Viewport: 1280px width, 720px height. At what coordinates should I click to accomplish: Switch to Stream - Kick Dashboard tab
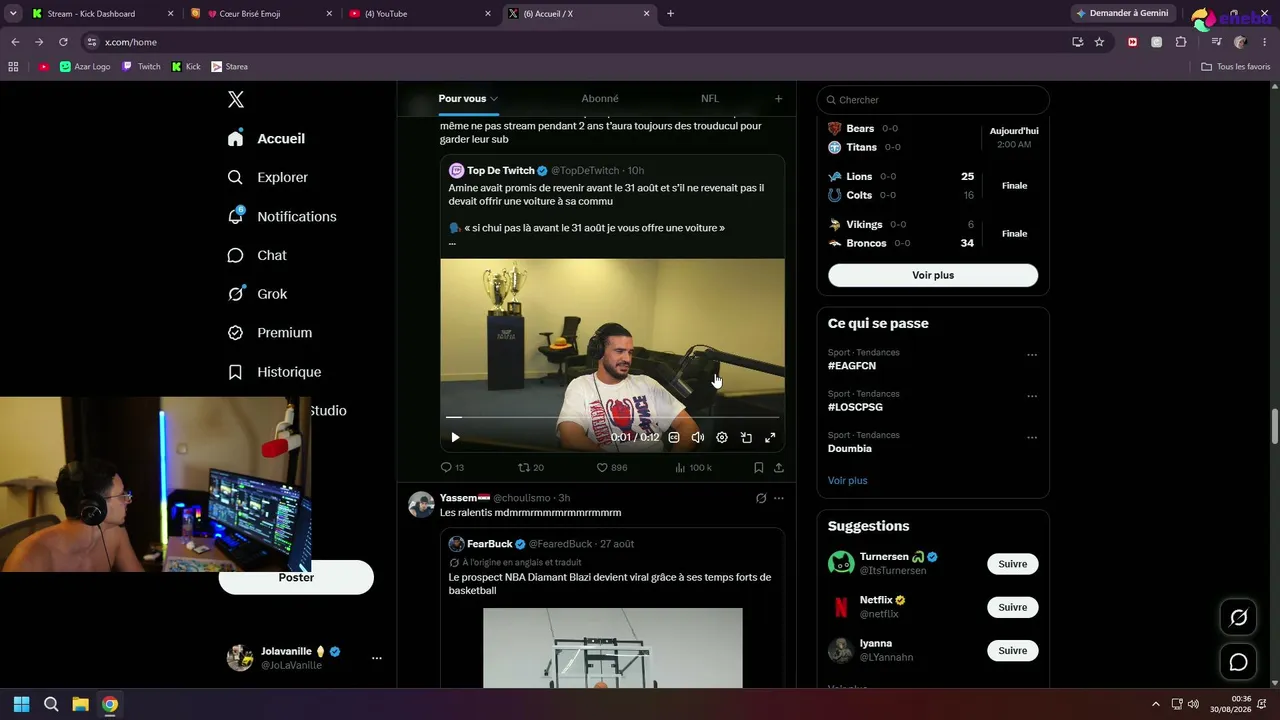pos(102,14)
